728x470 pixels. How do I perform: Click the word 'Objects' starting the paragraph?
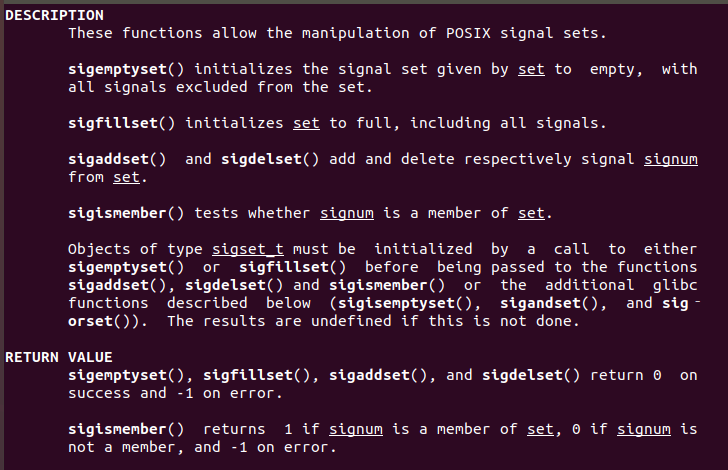pyautogui.click(x=99, y=249)
